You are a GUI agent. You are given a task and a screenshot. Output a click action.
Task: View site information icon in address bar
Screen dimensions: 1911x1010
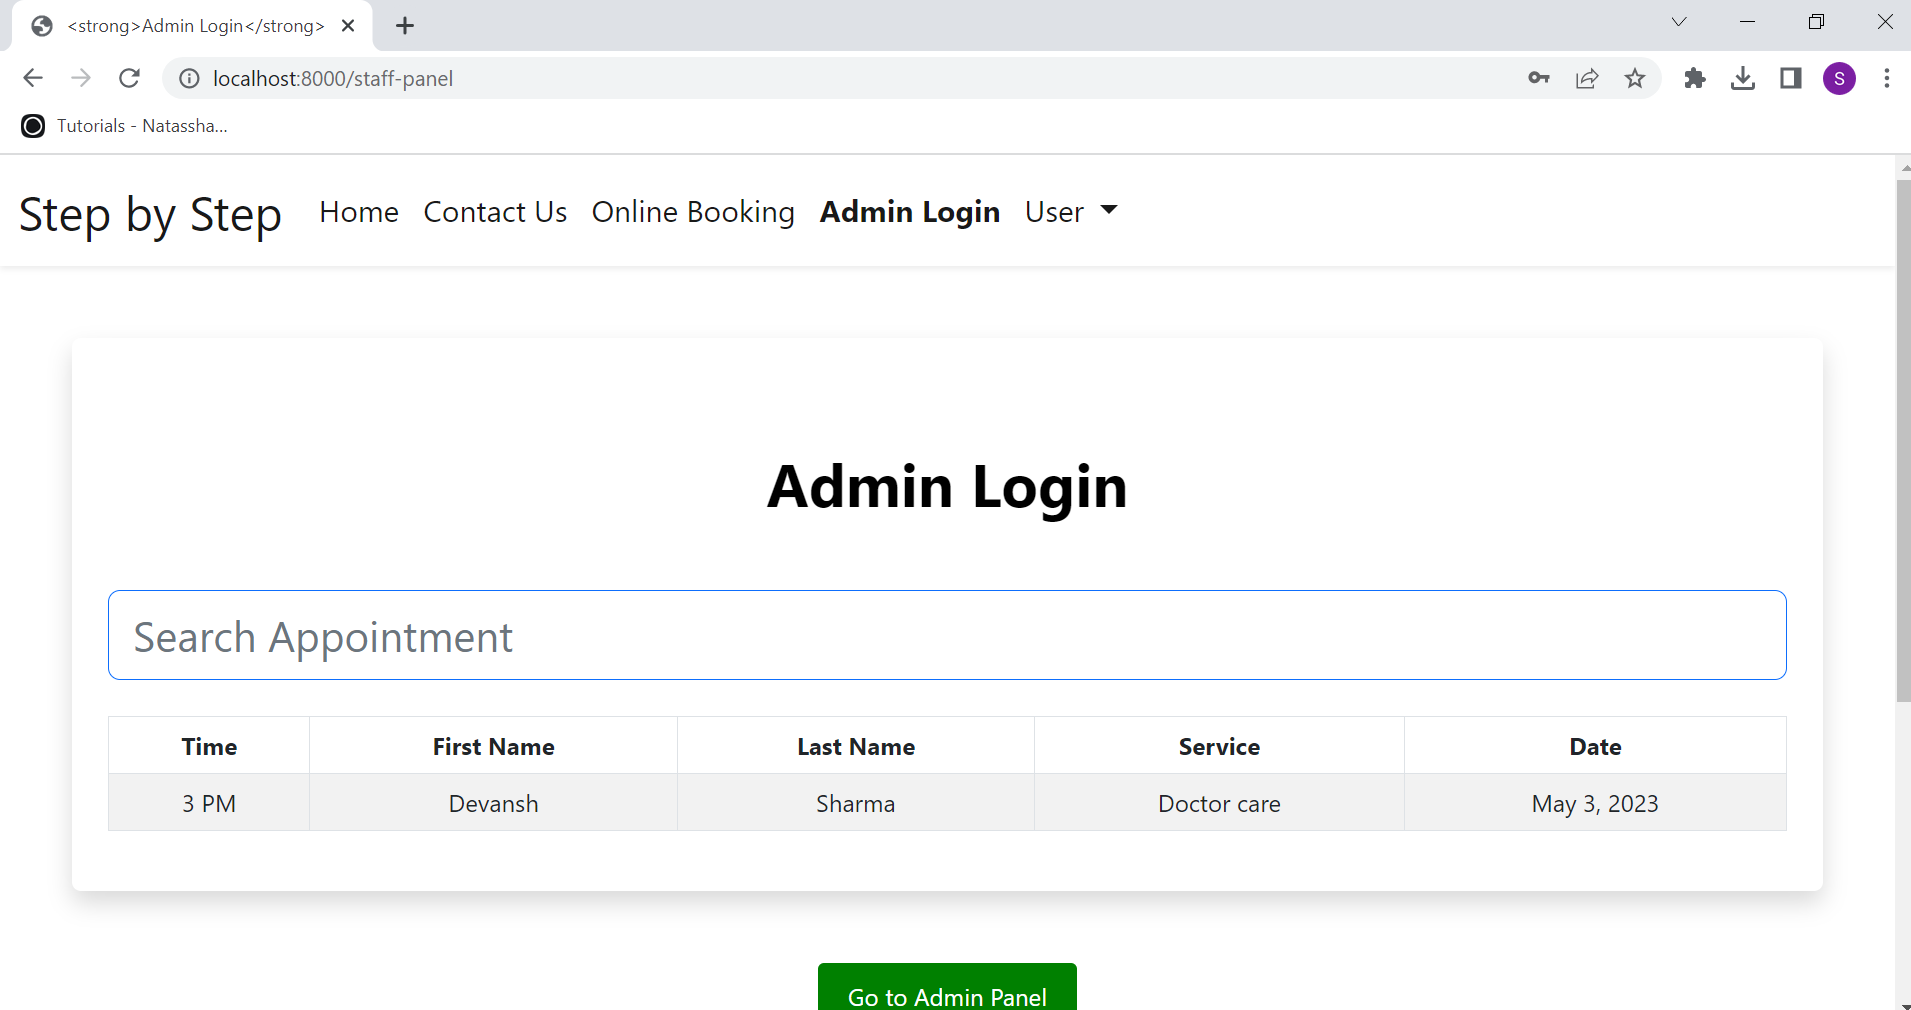tap(189, 78)
